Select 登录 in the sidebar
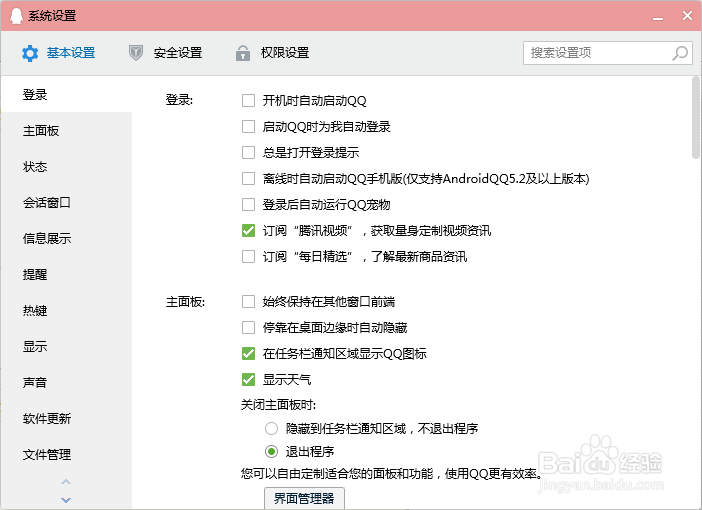702x510 pixels. point(66,94)
